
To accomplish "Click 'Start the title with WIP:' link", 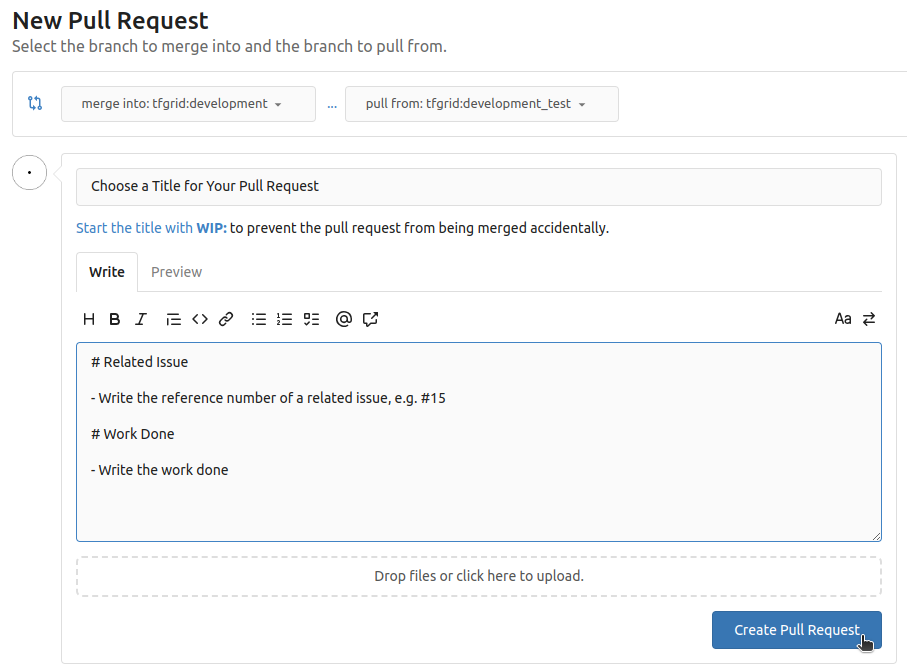I will tap(151, 228).
